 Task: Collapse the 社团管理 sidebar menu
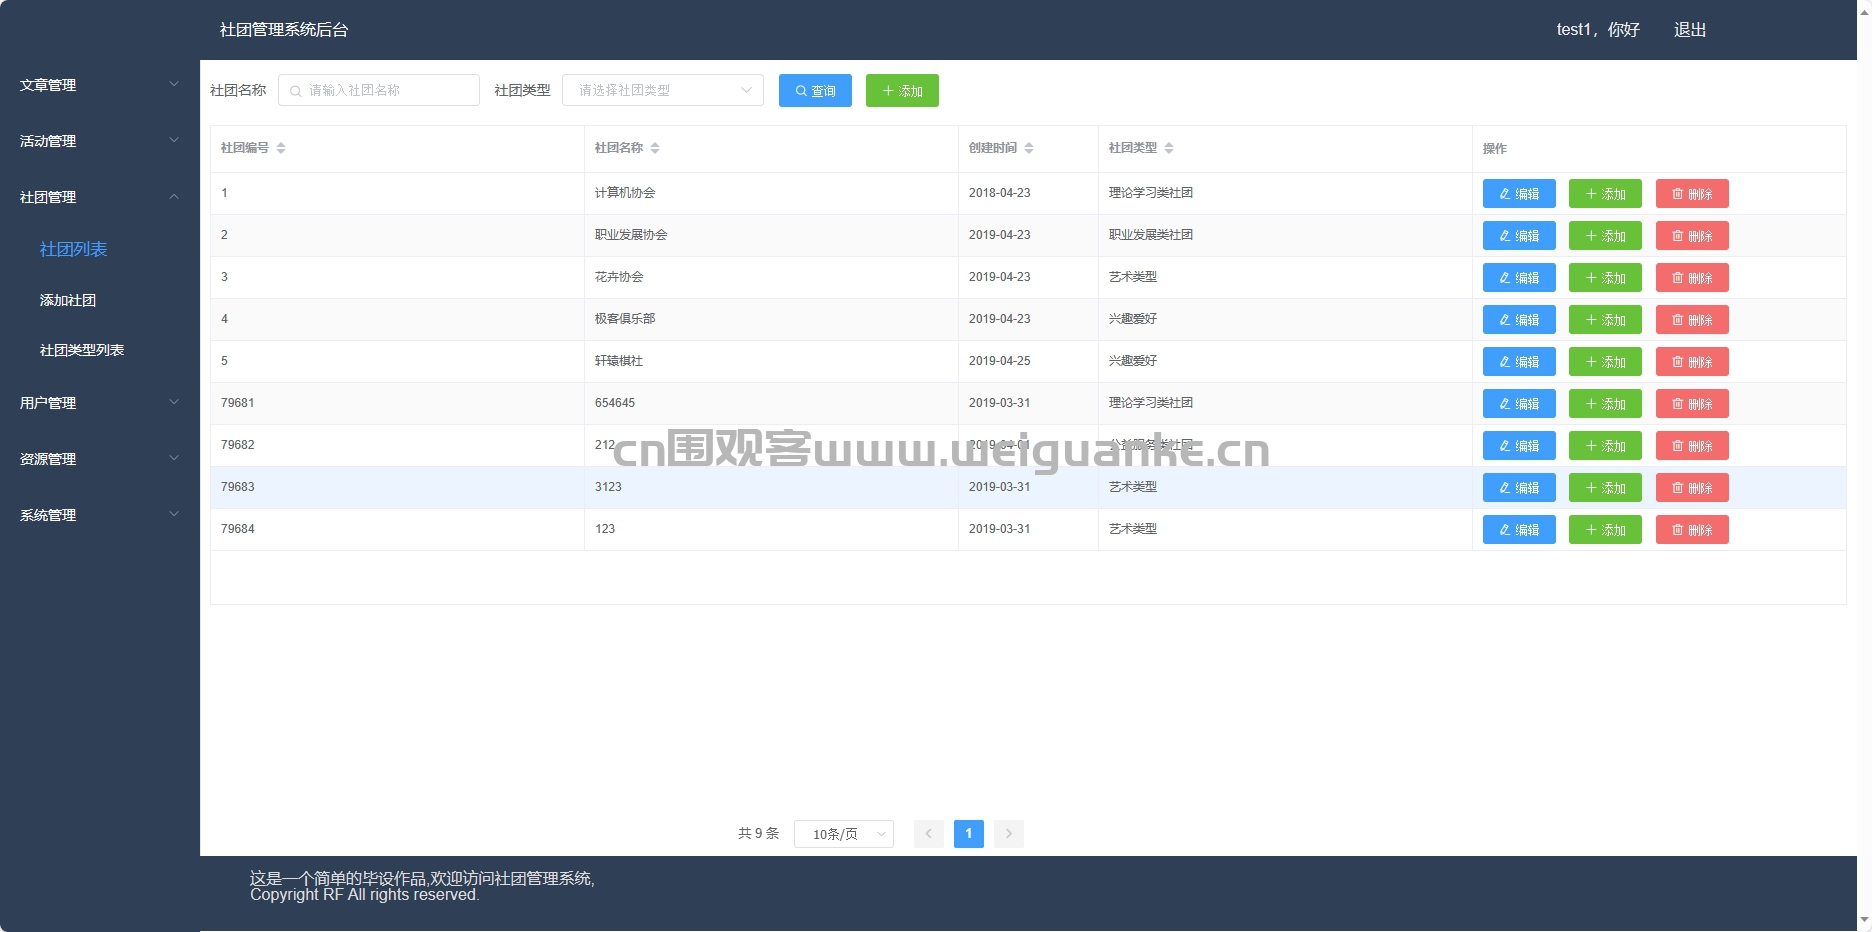[x=100, y=197]
